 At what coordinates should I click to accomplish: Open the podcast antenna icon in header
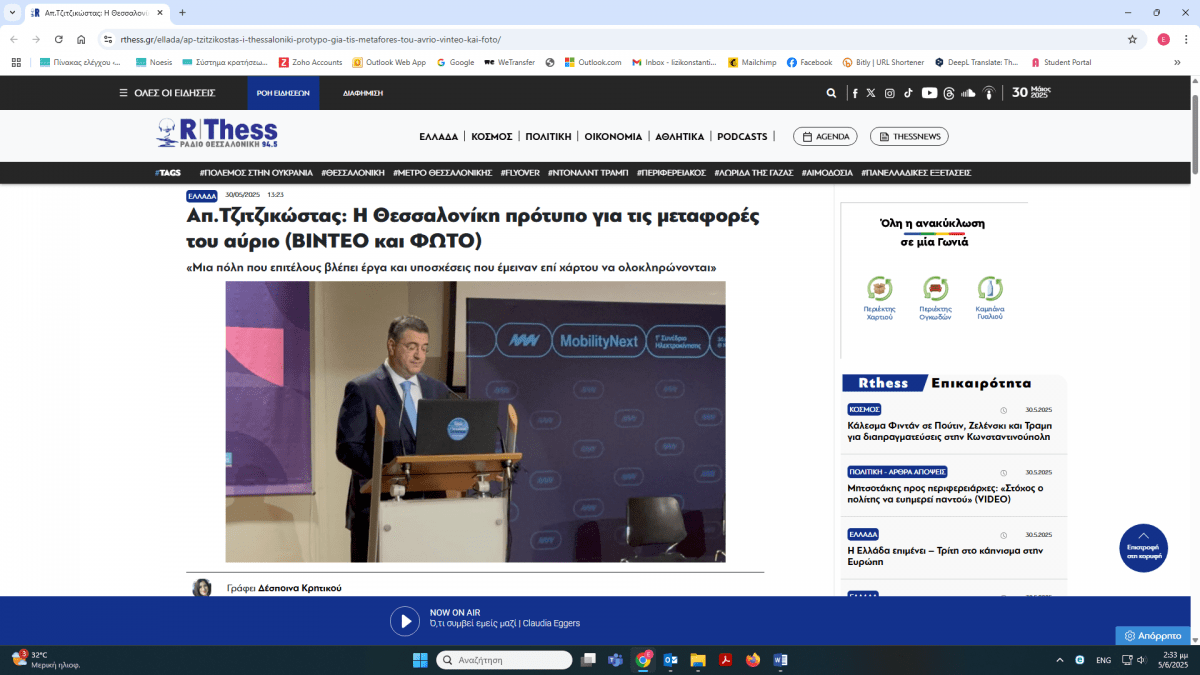coord(989,93)
